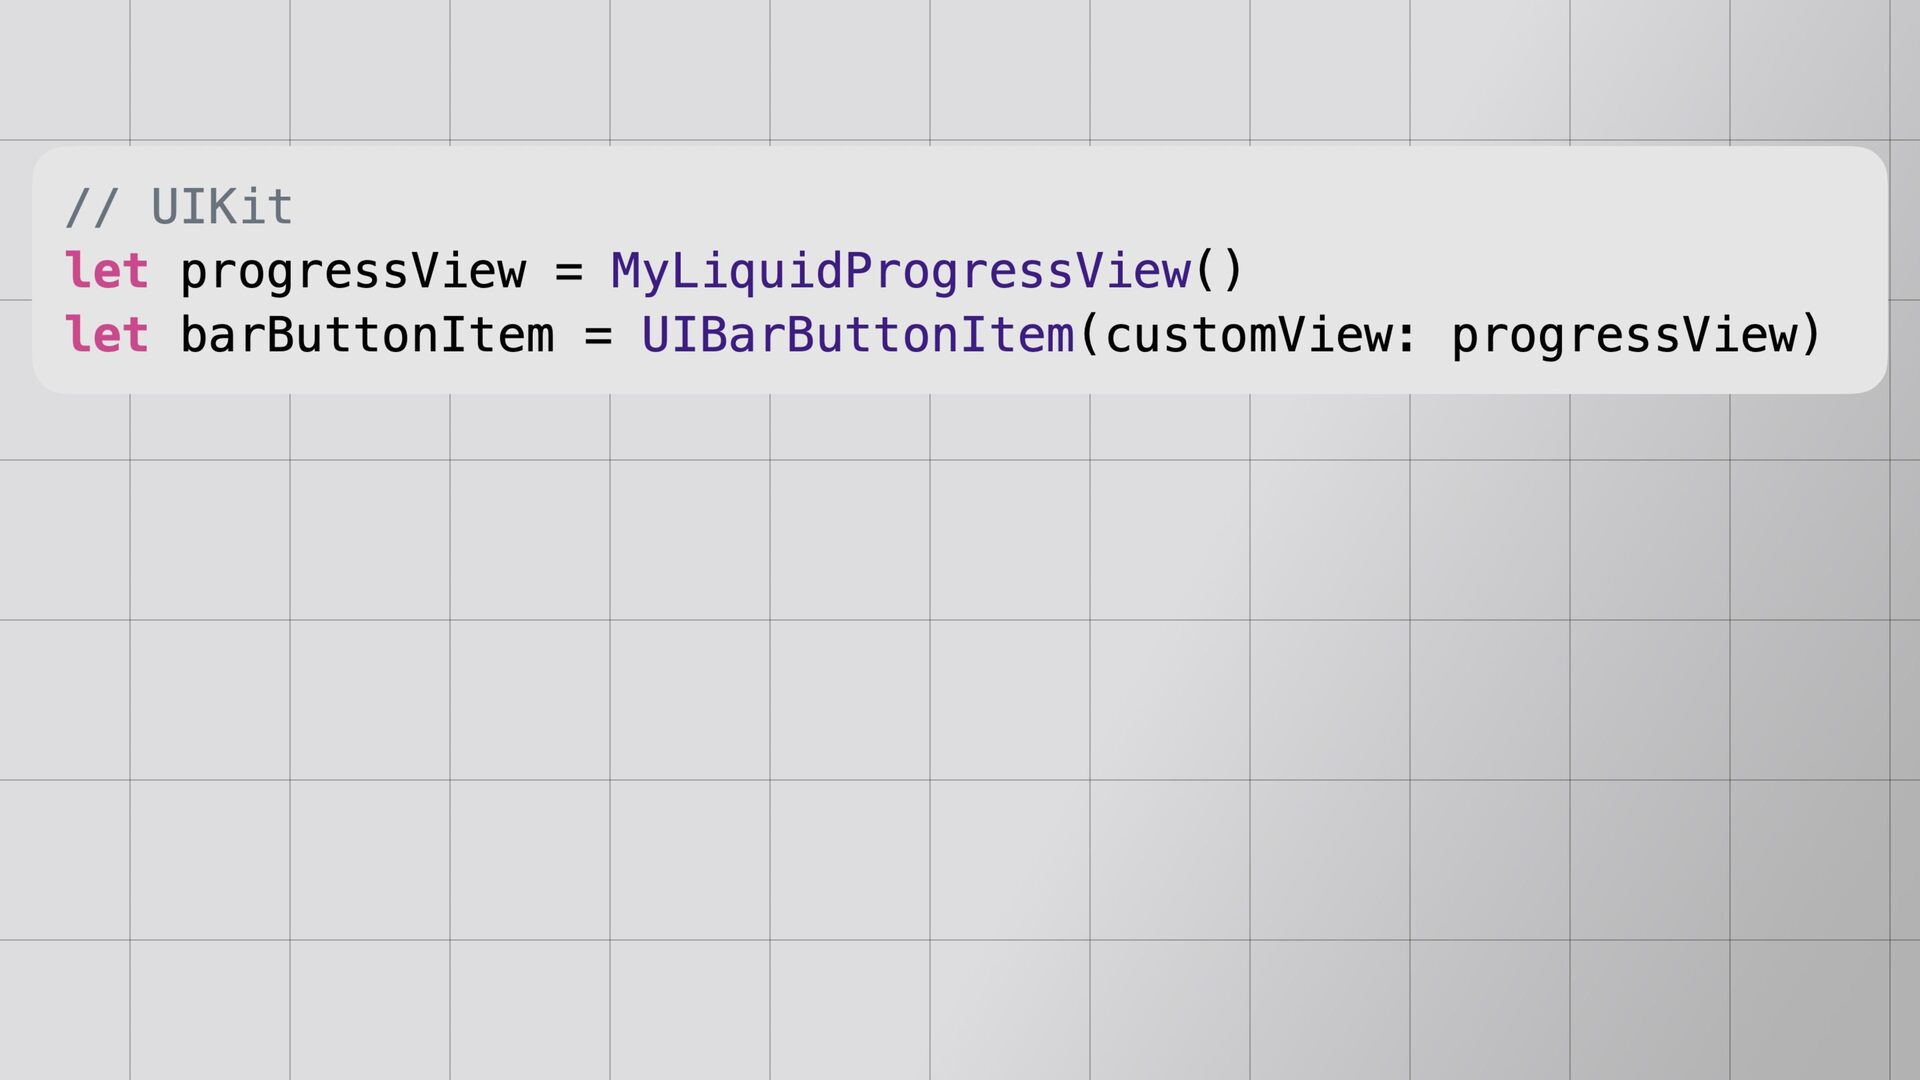The image size is (1920, 1080).
Task: Click the let keyword before progressView
Action: tap(106, 272)
